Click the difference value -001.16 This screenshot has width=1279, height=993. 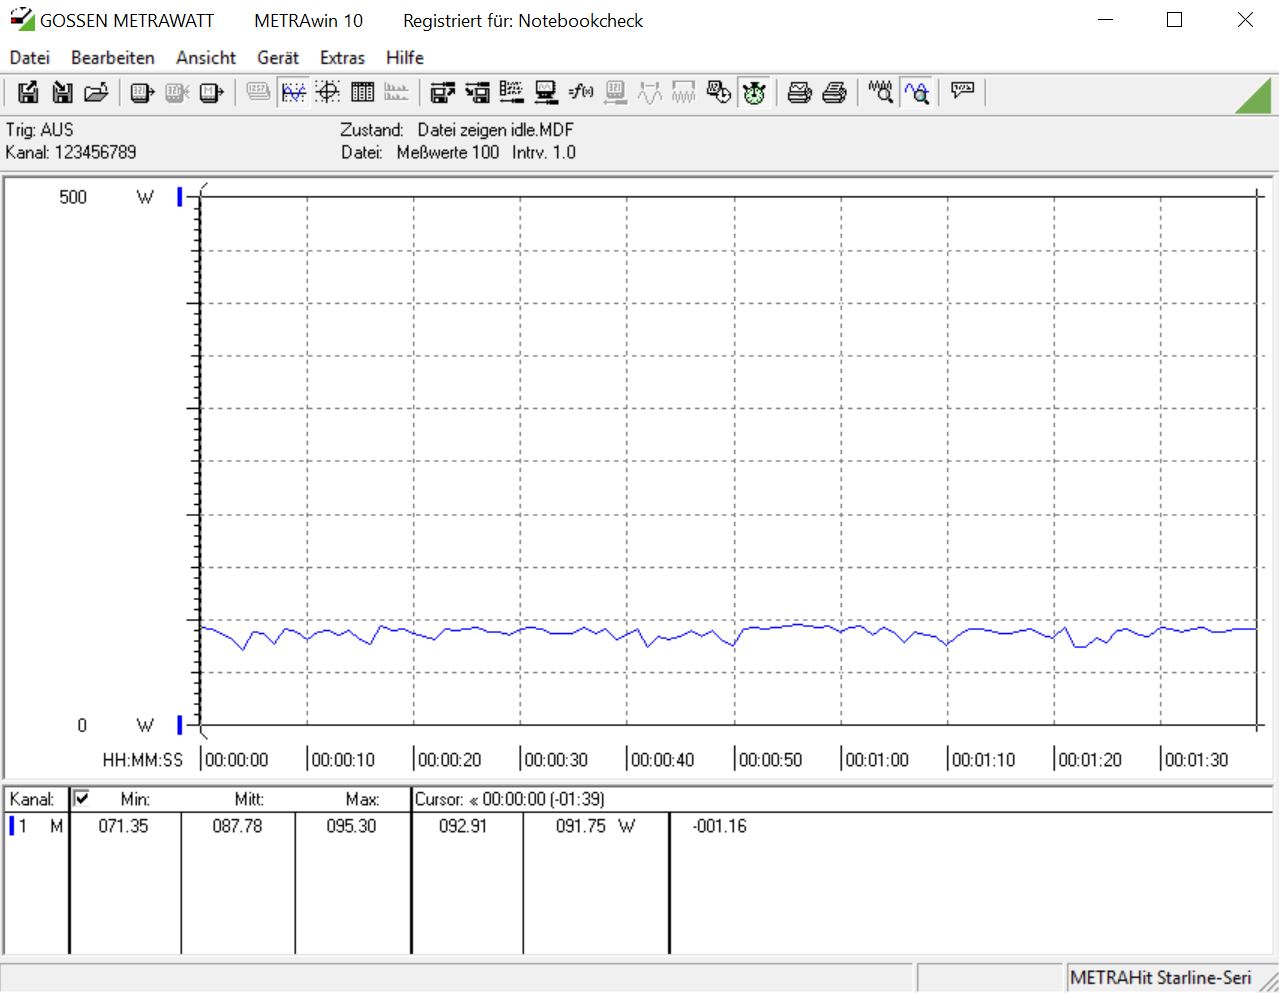(x=719, y=826)
